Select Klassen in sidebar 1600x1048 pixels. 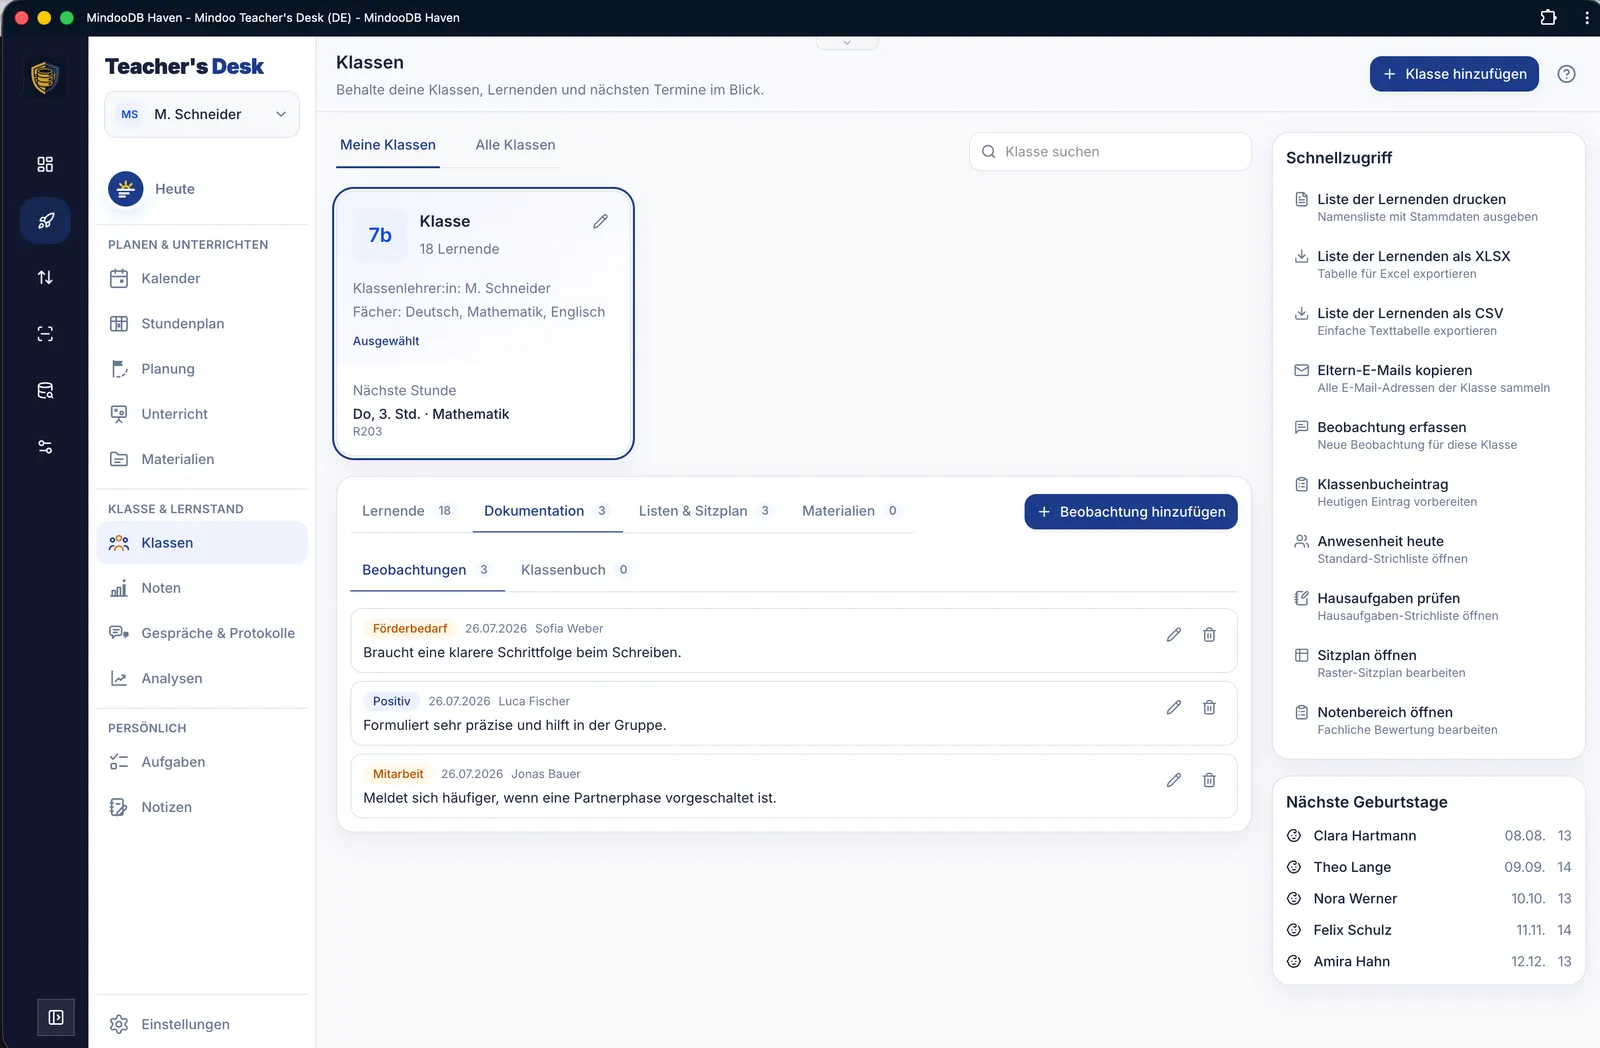[202, 543]
